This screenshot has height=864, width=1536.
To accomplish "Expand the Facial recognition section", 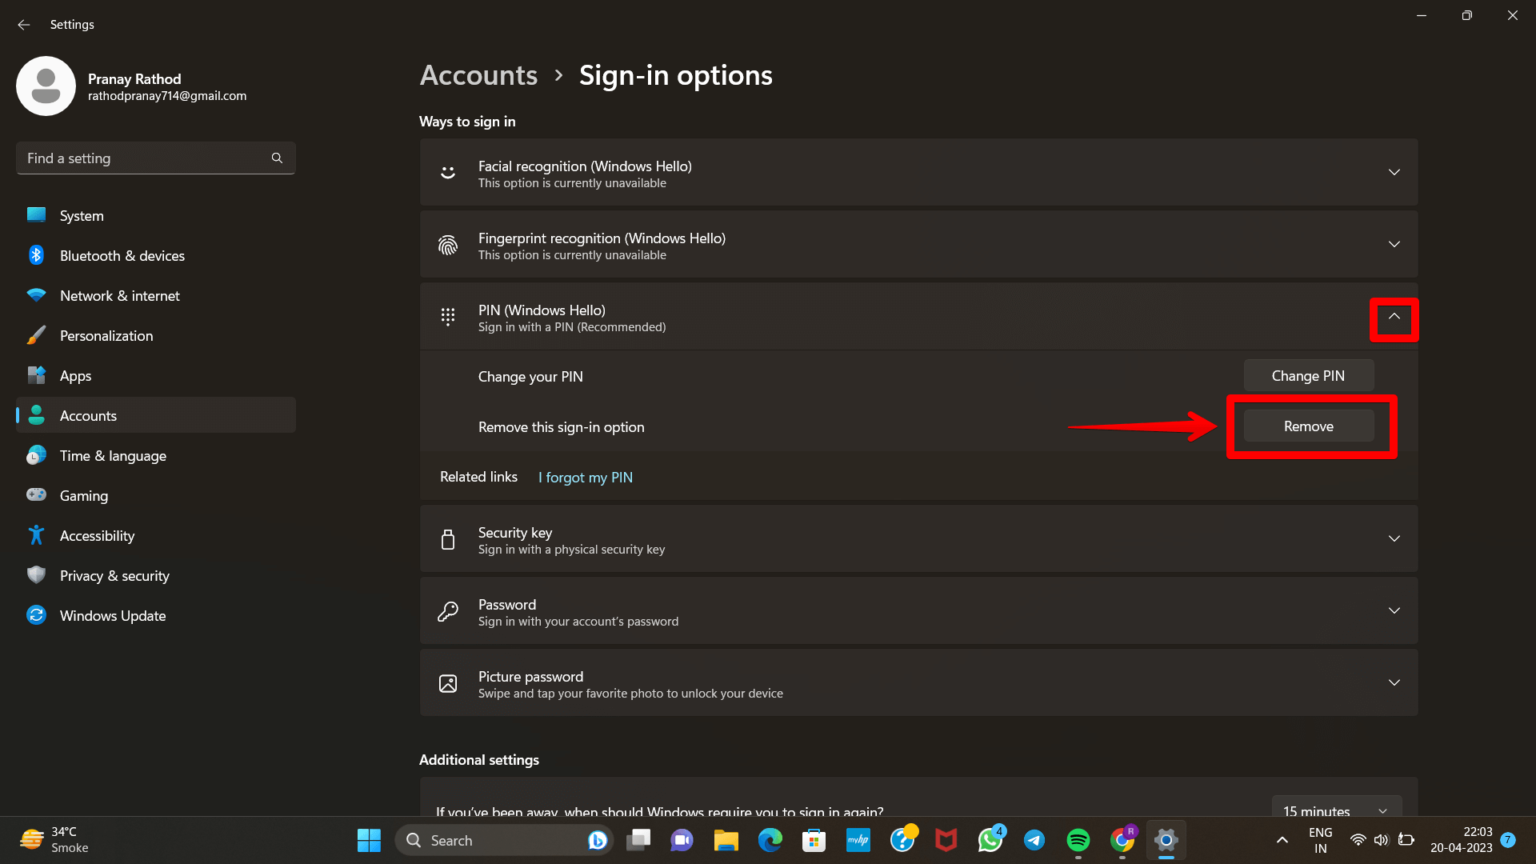I will coord(1394,171).
